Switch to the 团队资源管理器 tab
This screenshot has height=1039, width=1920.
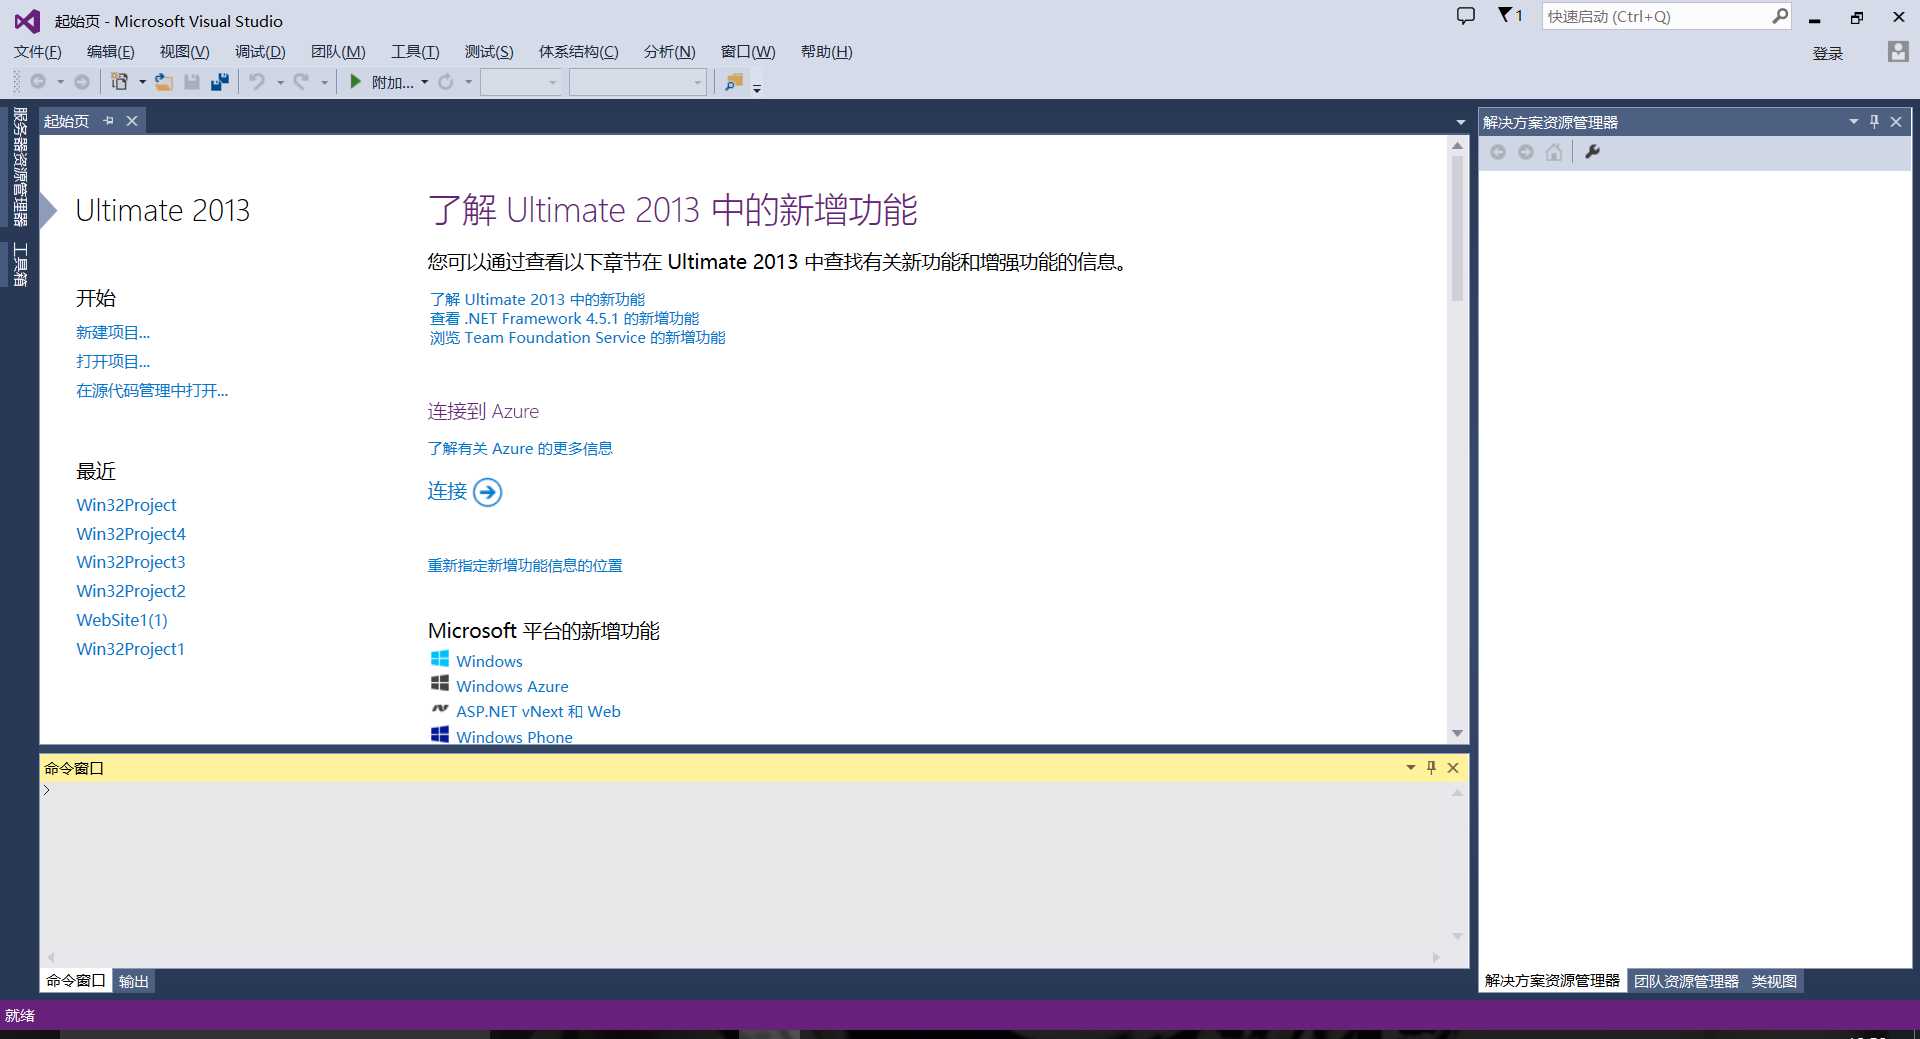pyautogui.click(x=1686, y=981)
